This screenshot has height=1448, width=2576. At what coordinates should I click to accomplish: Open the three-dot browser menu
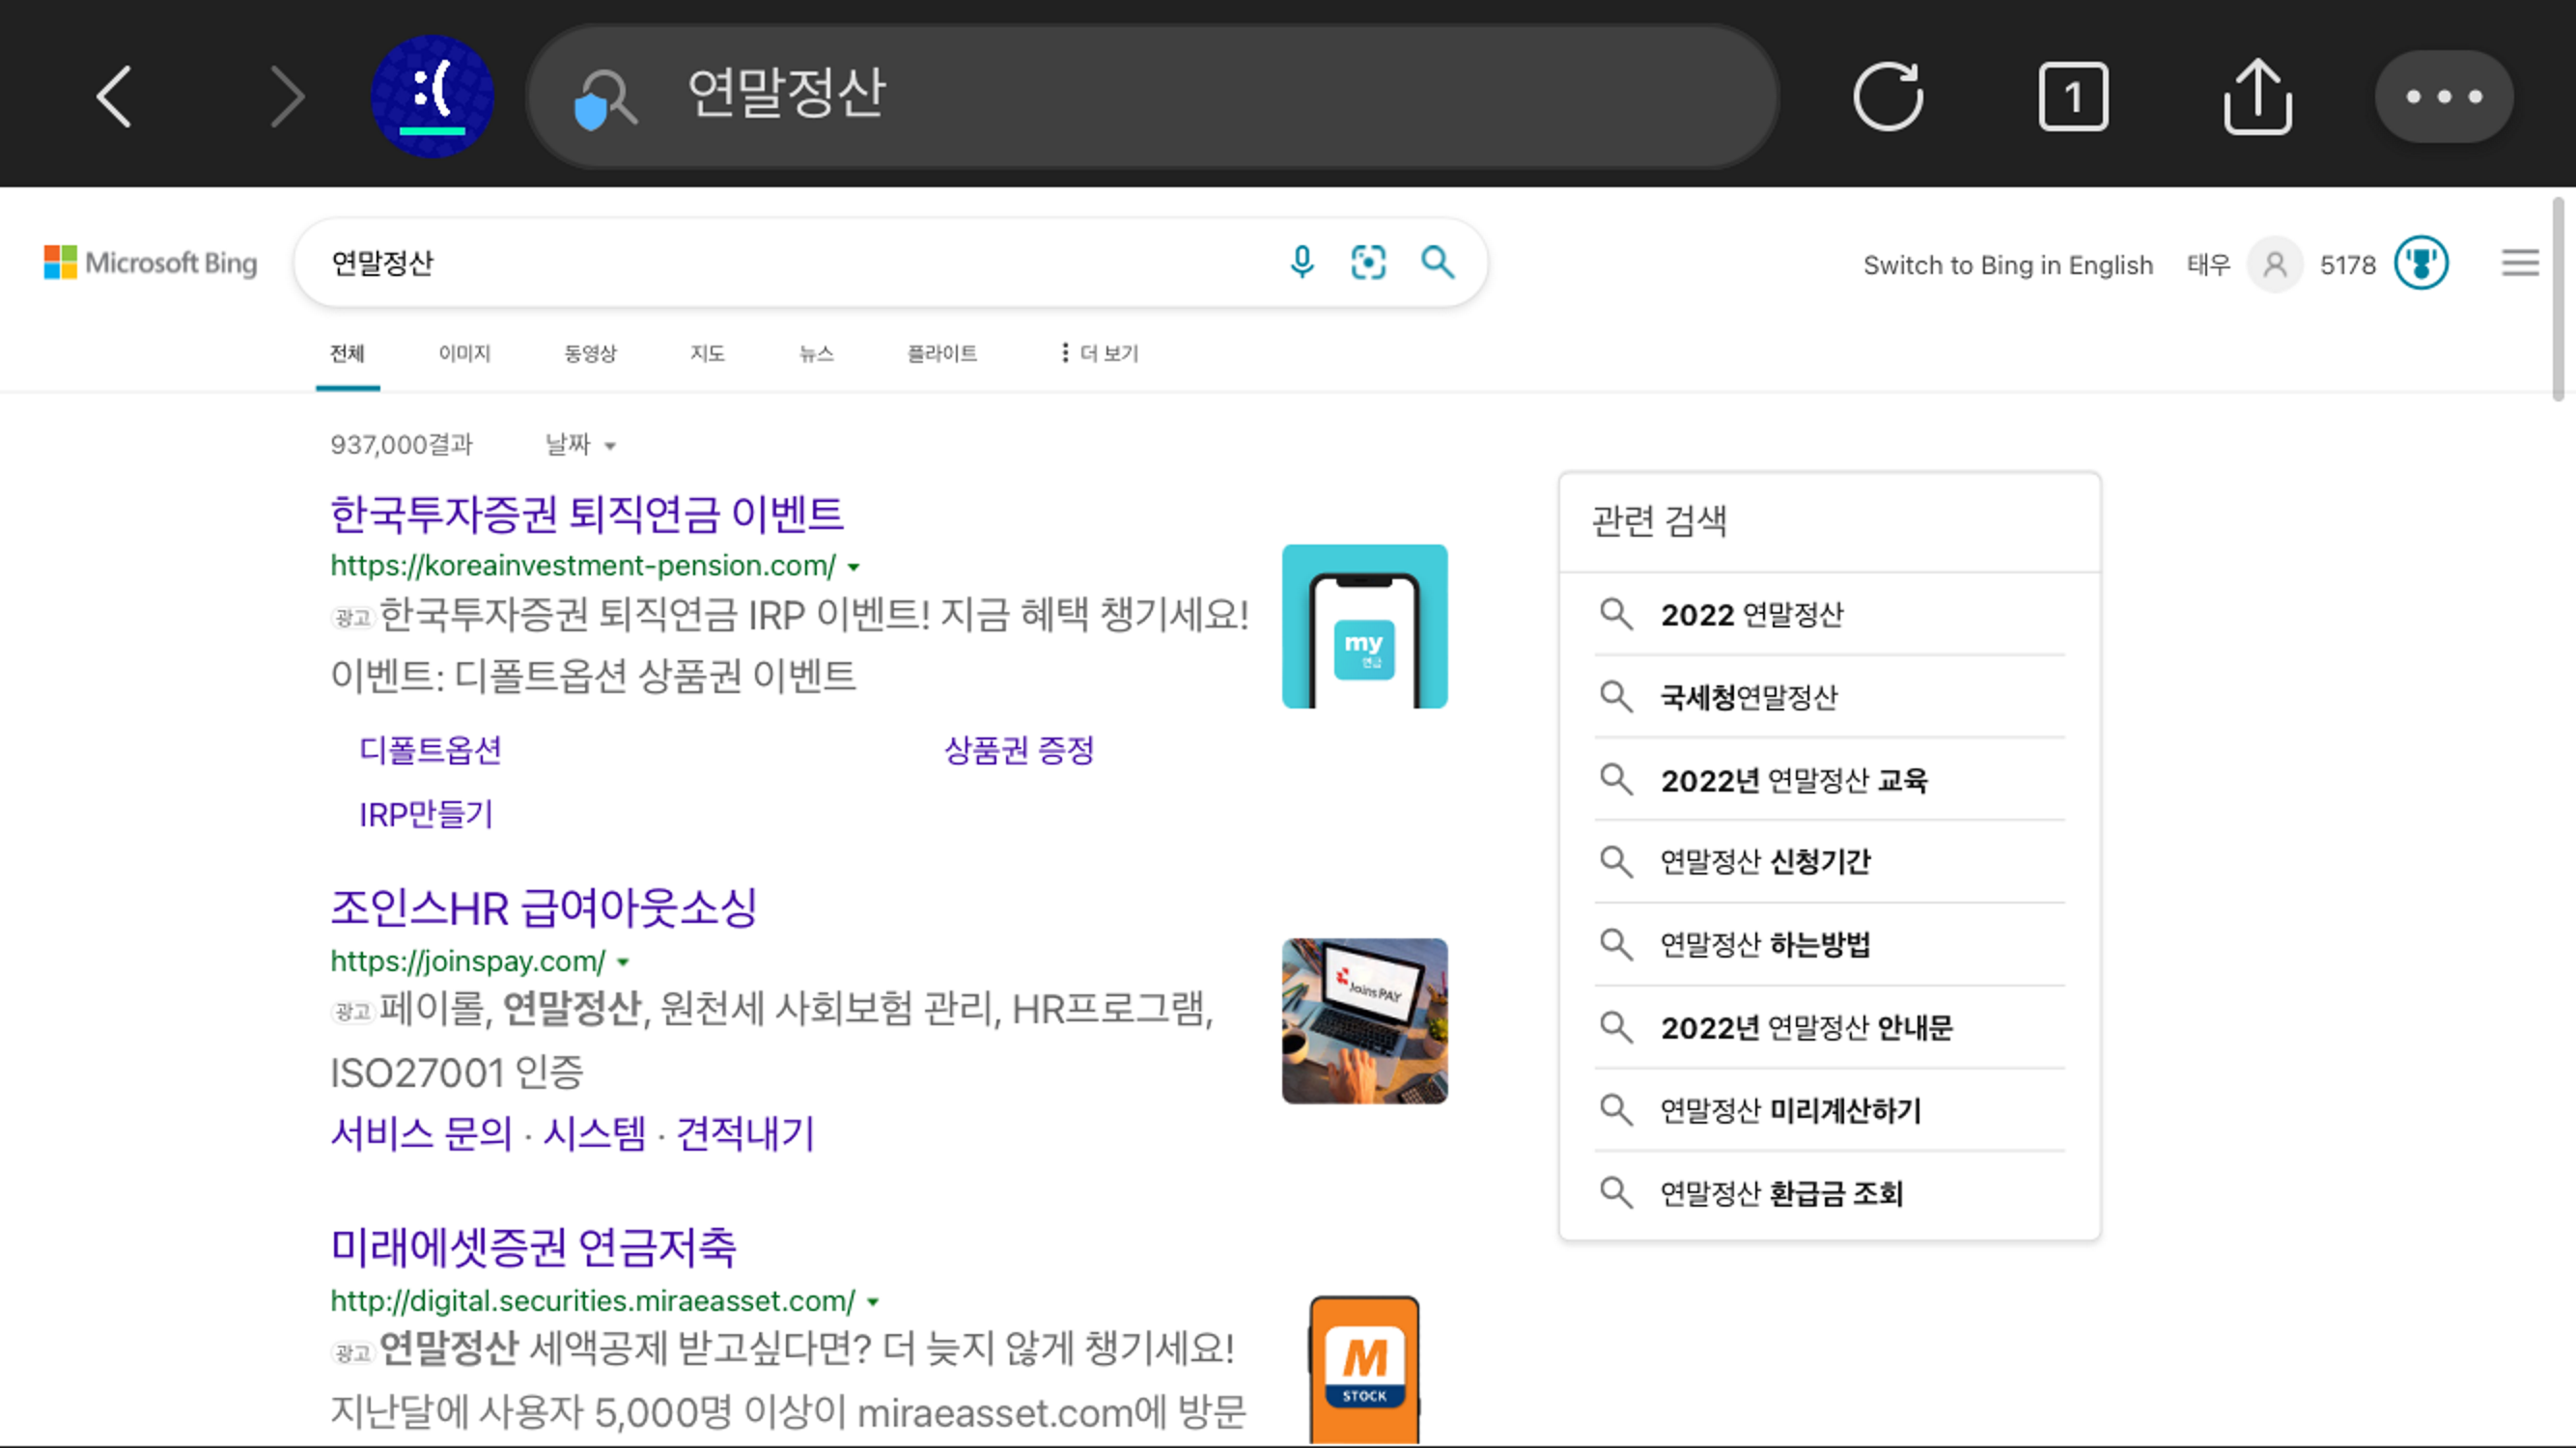tap(2443, 97)
